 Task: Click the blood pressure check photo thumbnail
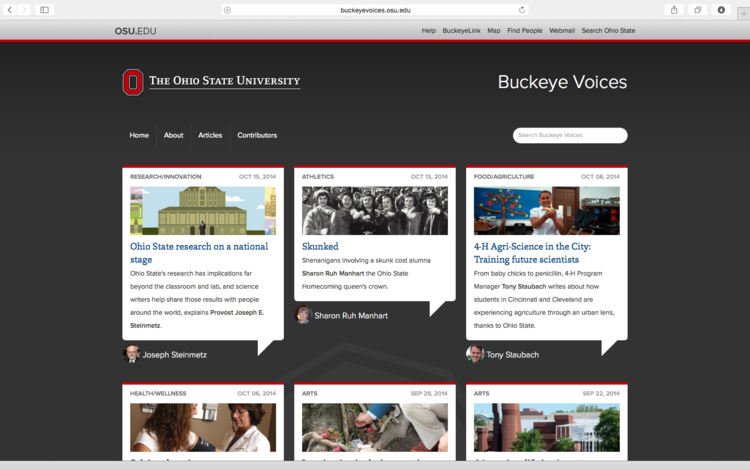coord(203,427)
